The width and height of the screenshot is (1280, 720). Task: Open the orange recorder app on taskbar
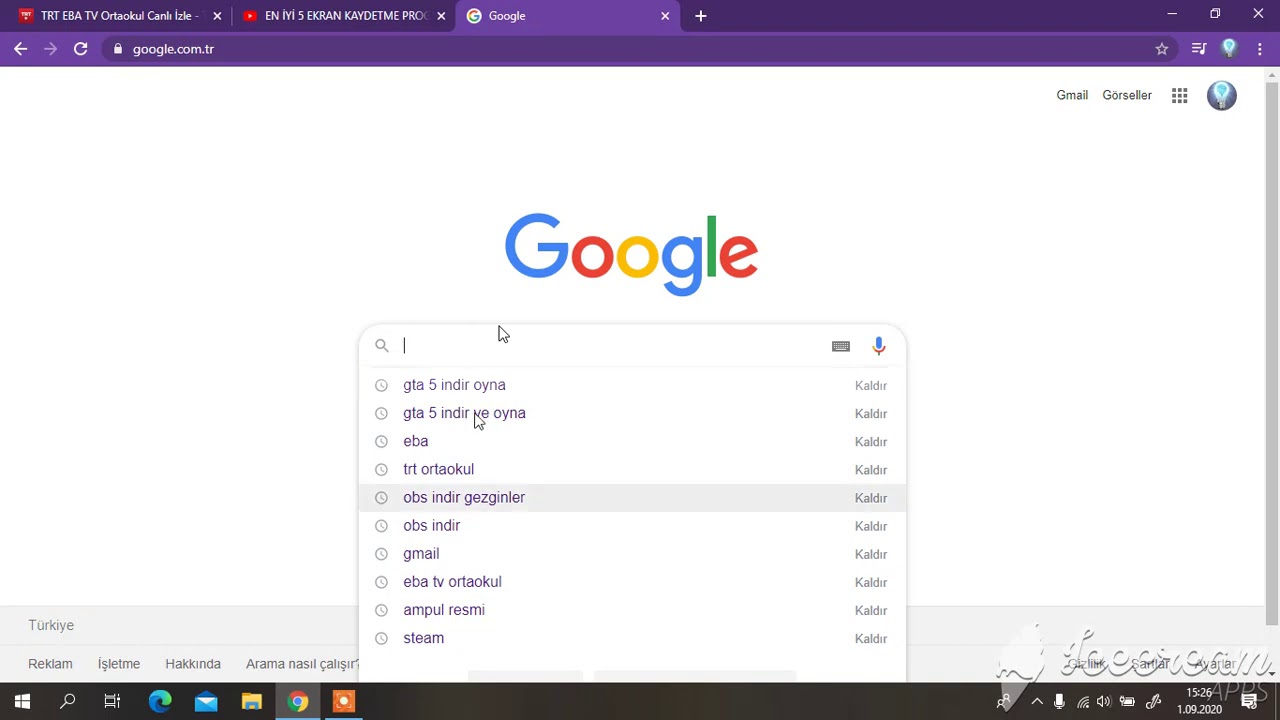point(343,702)
